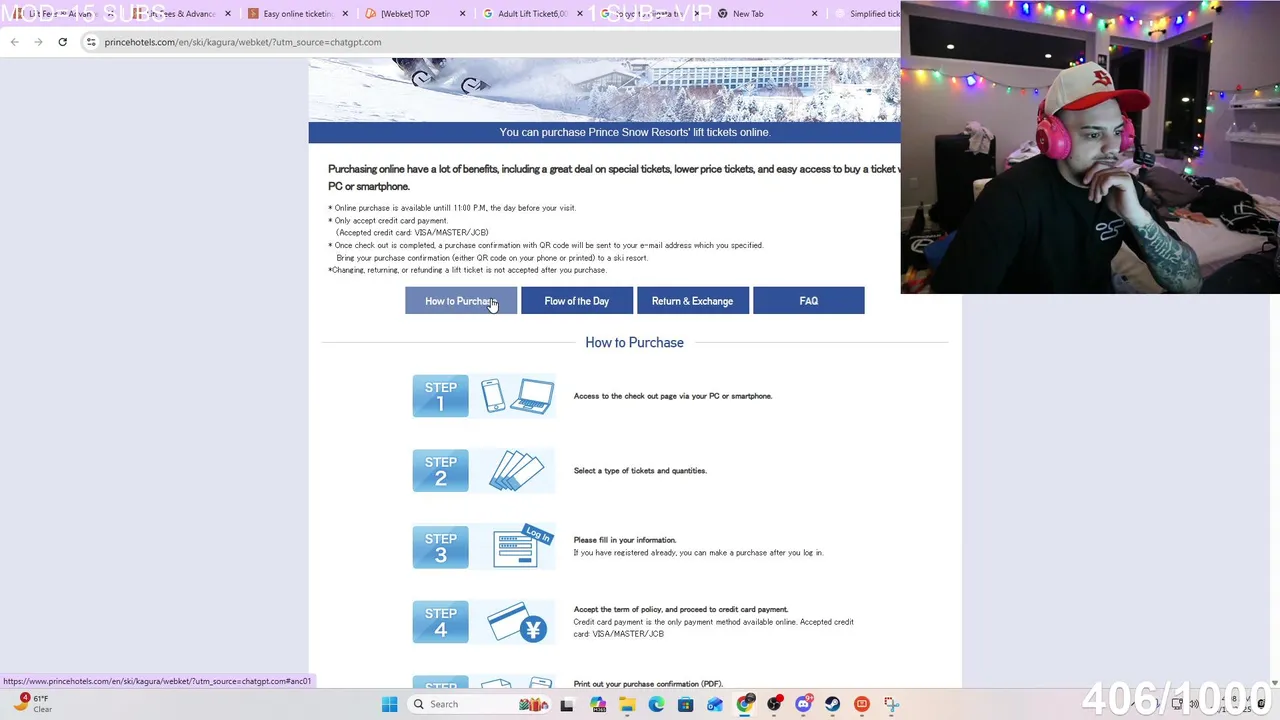The height and width of the screenshot is (720, 1280).
Task: Click the ski resort banner image
Action: (x=604, y=89)
